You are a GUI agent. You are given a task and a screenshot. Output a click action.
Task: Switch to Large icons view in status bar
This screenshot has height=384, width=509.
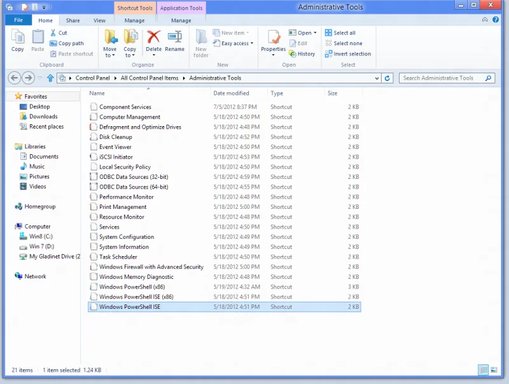494,370
